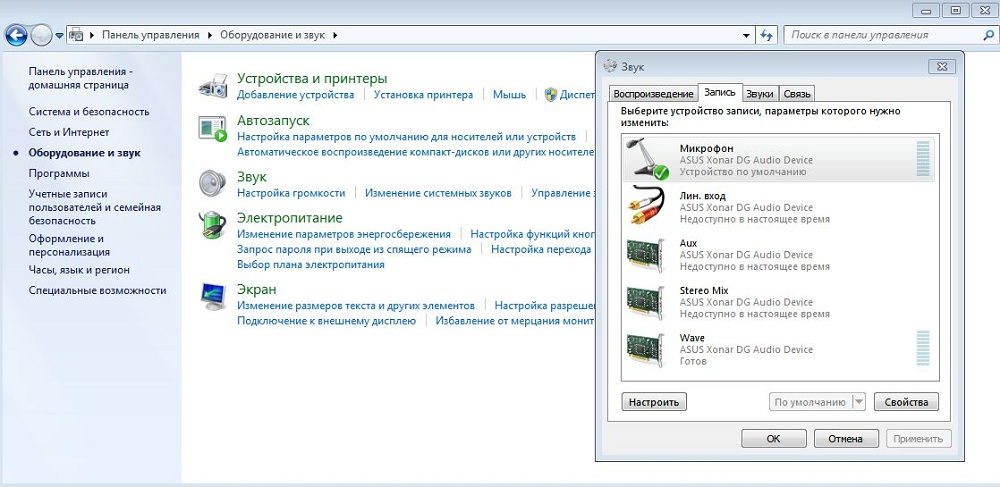Go to Программы in the sidebar

click(x=59, y=173)
